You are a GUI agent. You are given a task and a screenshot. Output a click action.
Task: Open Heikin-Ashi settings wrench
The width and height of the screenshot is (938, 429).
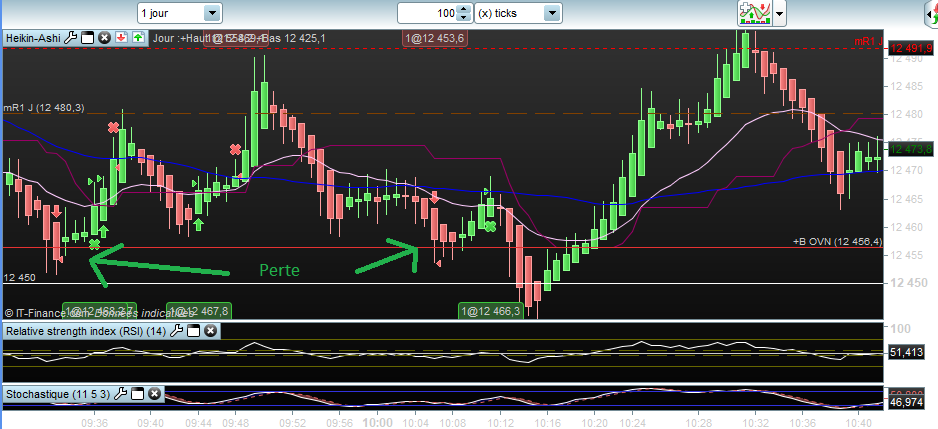tap(70, 38)
